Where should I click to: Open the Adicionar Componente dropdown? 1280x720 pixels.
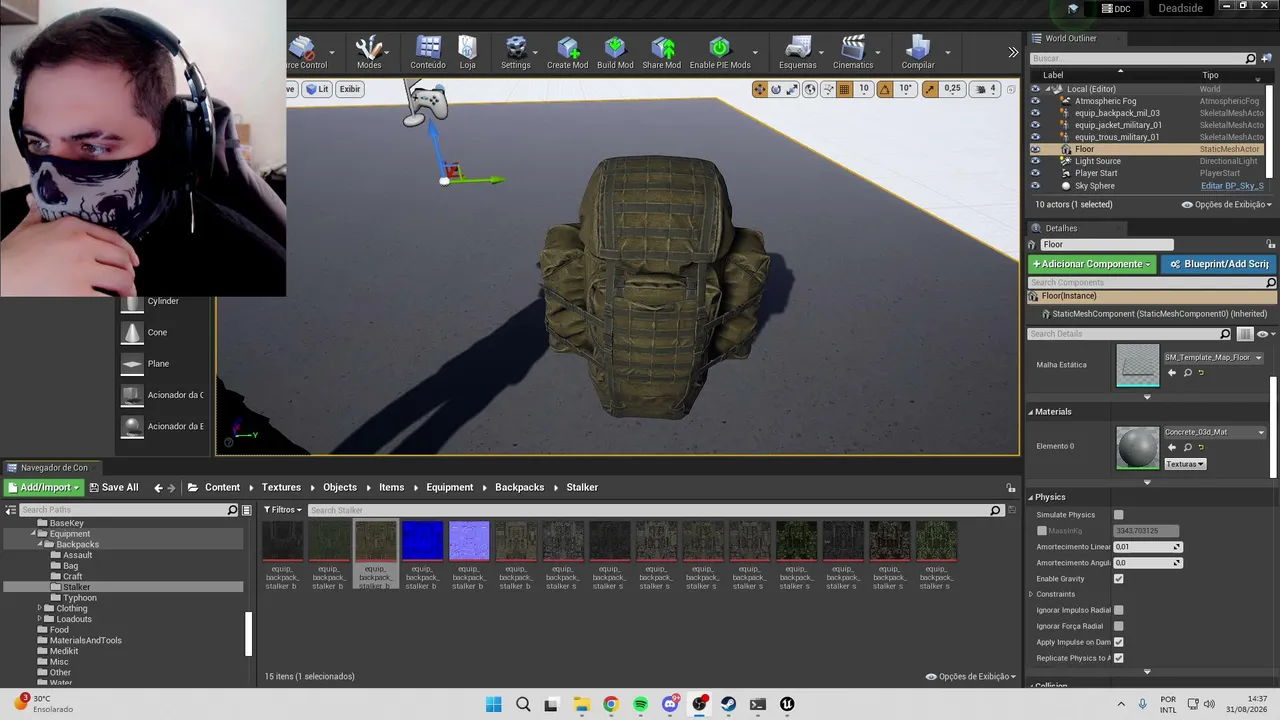tap(1092, 264)
